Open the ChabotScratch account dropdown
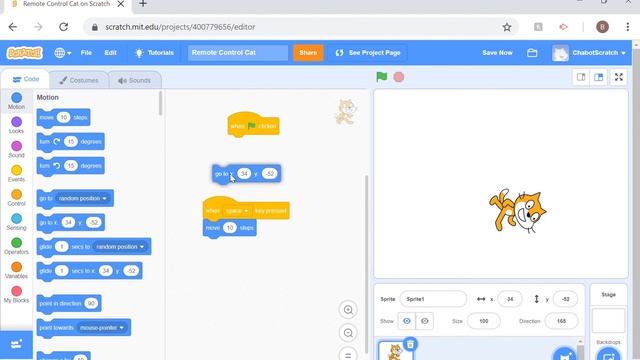This screenshot has height=360, width=640. [589, 53]
